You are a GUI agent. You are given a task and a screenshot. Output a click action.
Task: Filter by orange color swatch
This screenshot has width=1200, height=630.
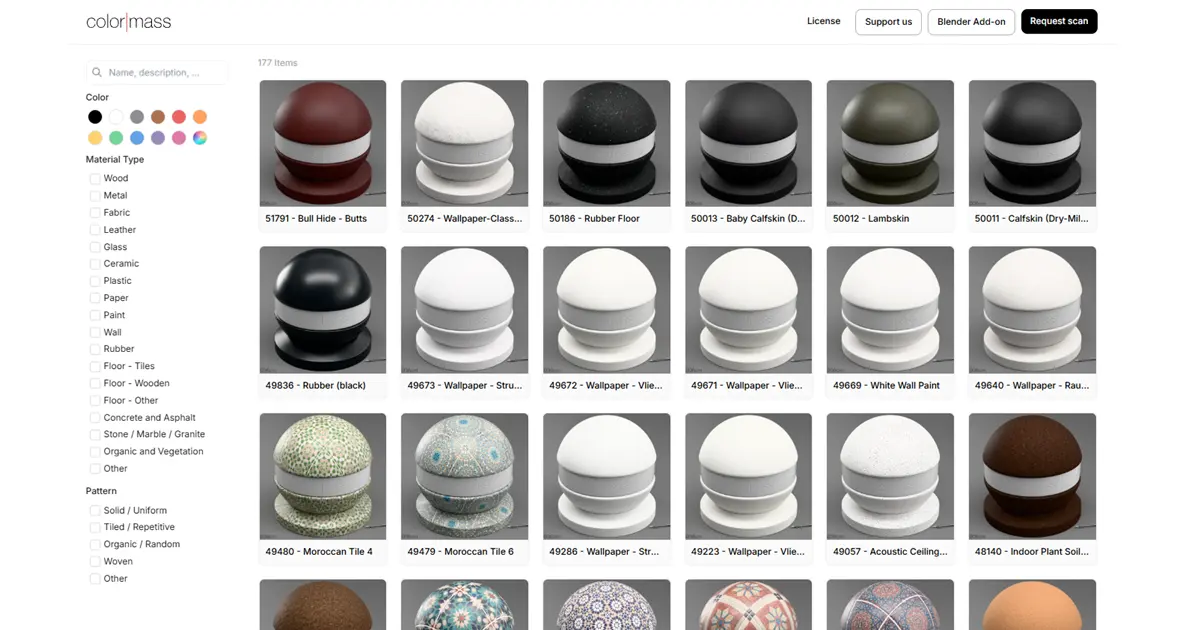(200, 117)
